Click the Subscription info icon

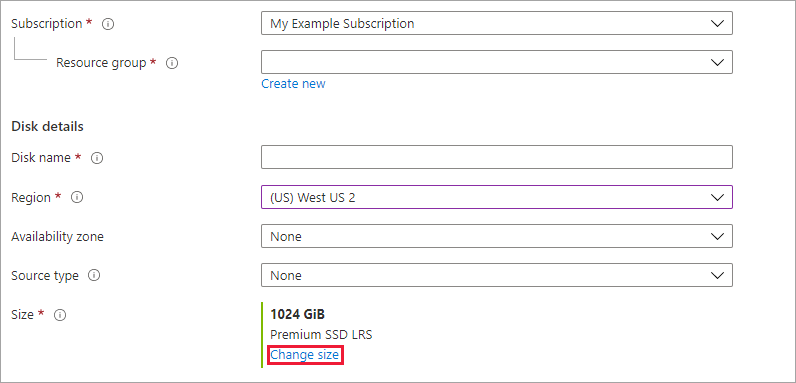click(x=108, y=24)
